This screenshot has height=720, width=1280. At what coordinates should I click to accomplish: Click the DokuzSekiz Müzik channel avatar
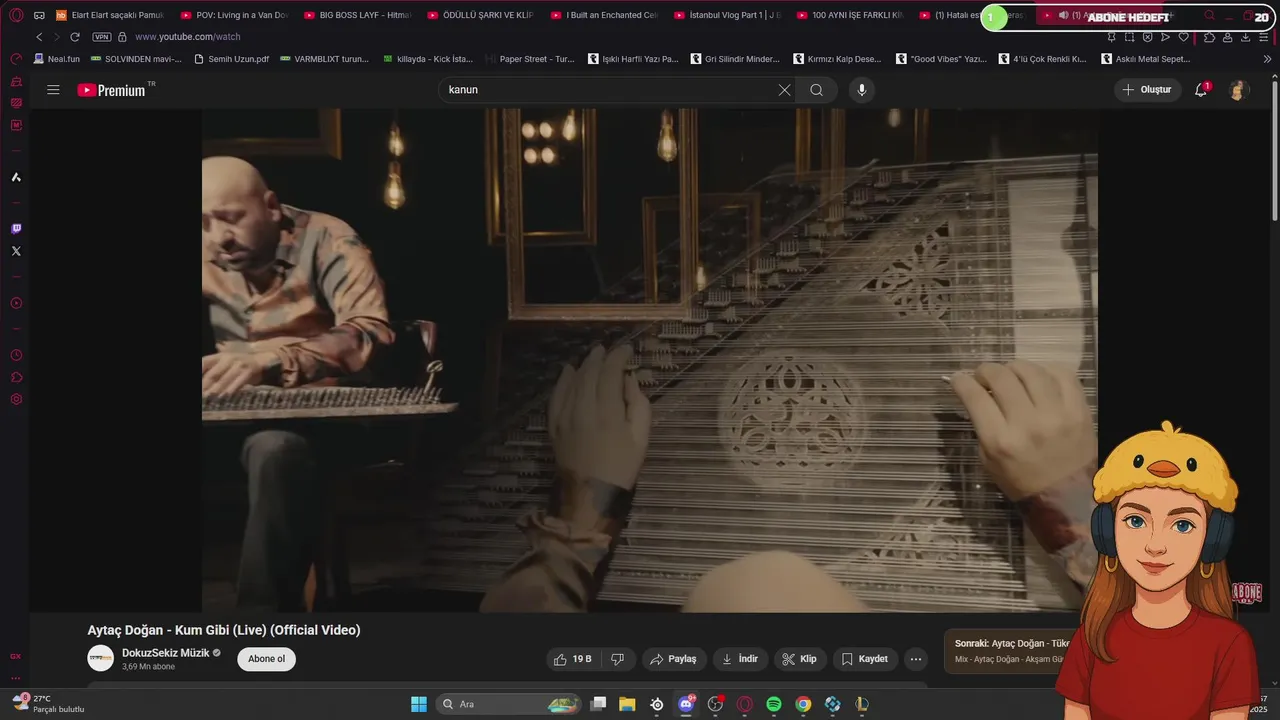pos(101,658)
